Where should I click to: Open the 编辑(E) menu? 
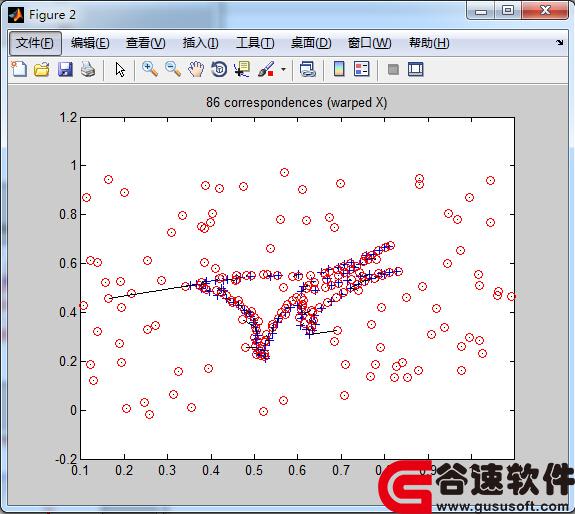pyautogui.click(x=90, y=43)
